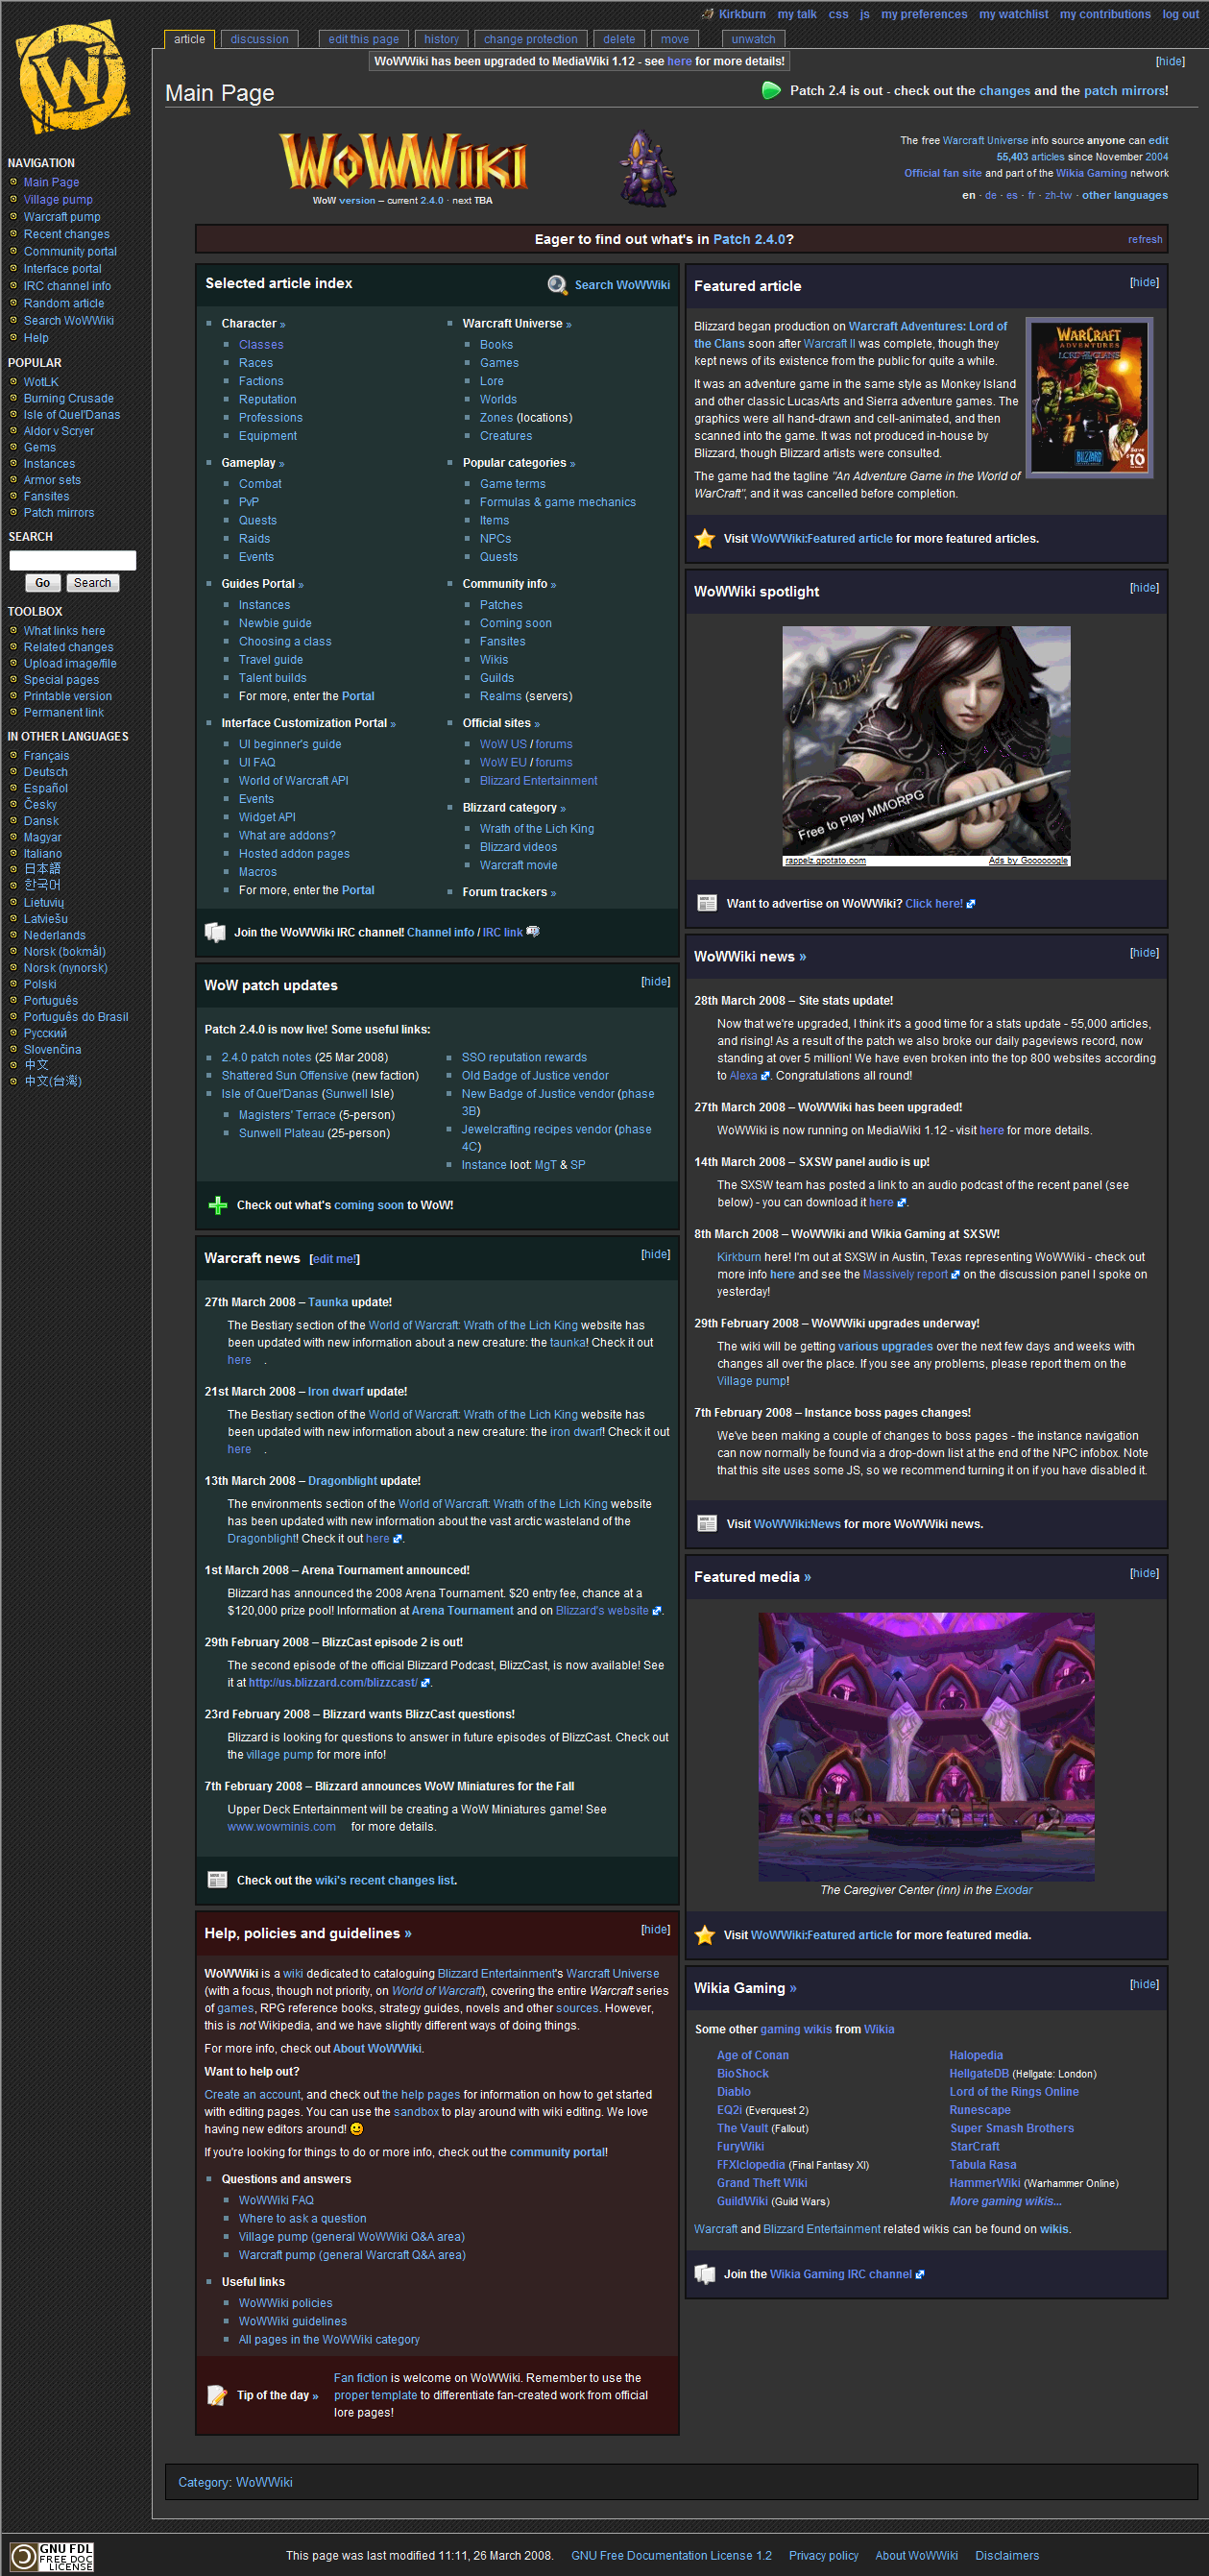Open the Character category heading
This screenshot has height=2576, width=1209.
click(253, 324)
